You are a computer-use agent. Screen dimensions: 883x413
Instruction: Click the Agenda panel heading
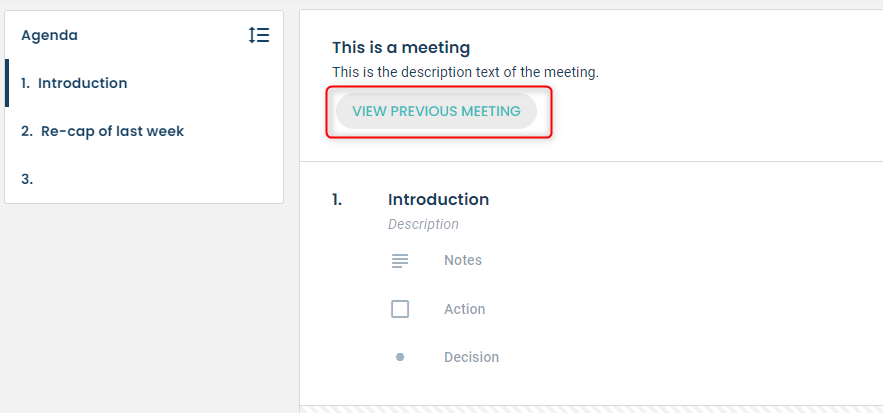click(50, 35)
